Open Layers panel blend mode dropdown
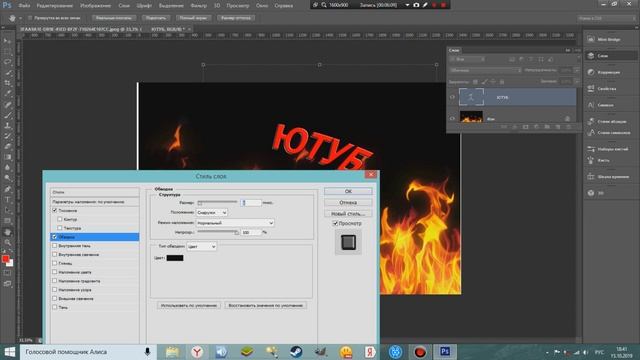Image resolution: width=640 pixels, height=360 pixels. [485, 70]
